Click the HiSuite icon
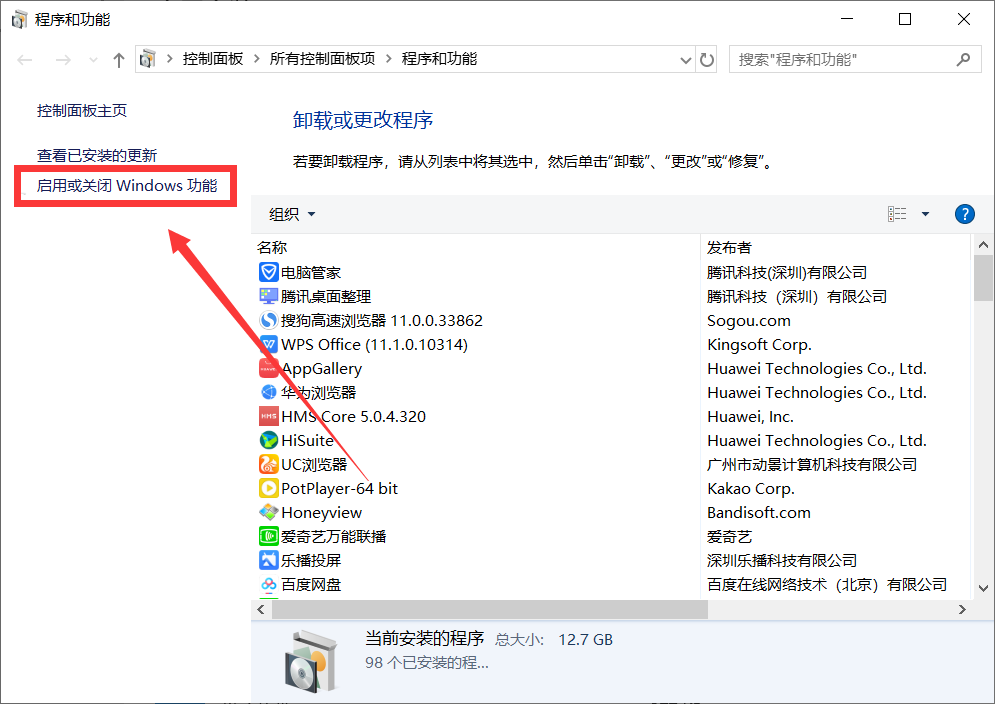995x704 pixels. point(268,441)
